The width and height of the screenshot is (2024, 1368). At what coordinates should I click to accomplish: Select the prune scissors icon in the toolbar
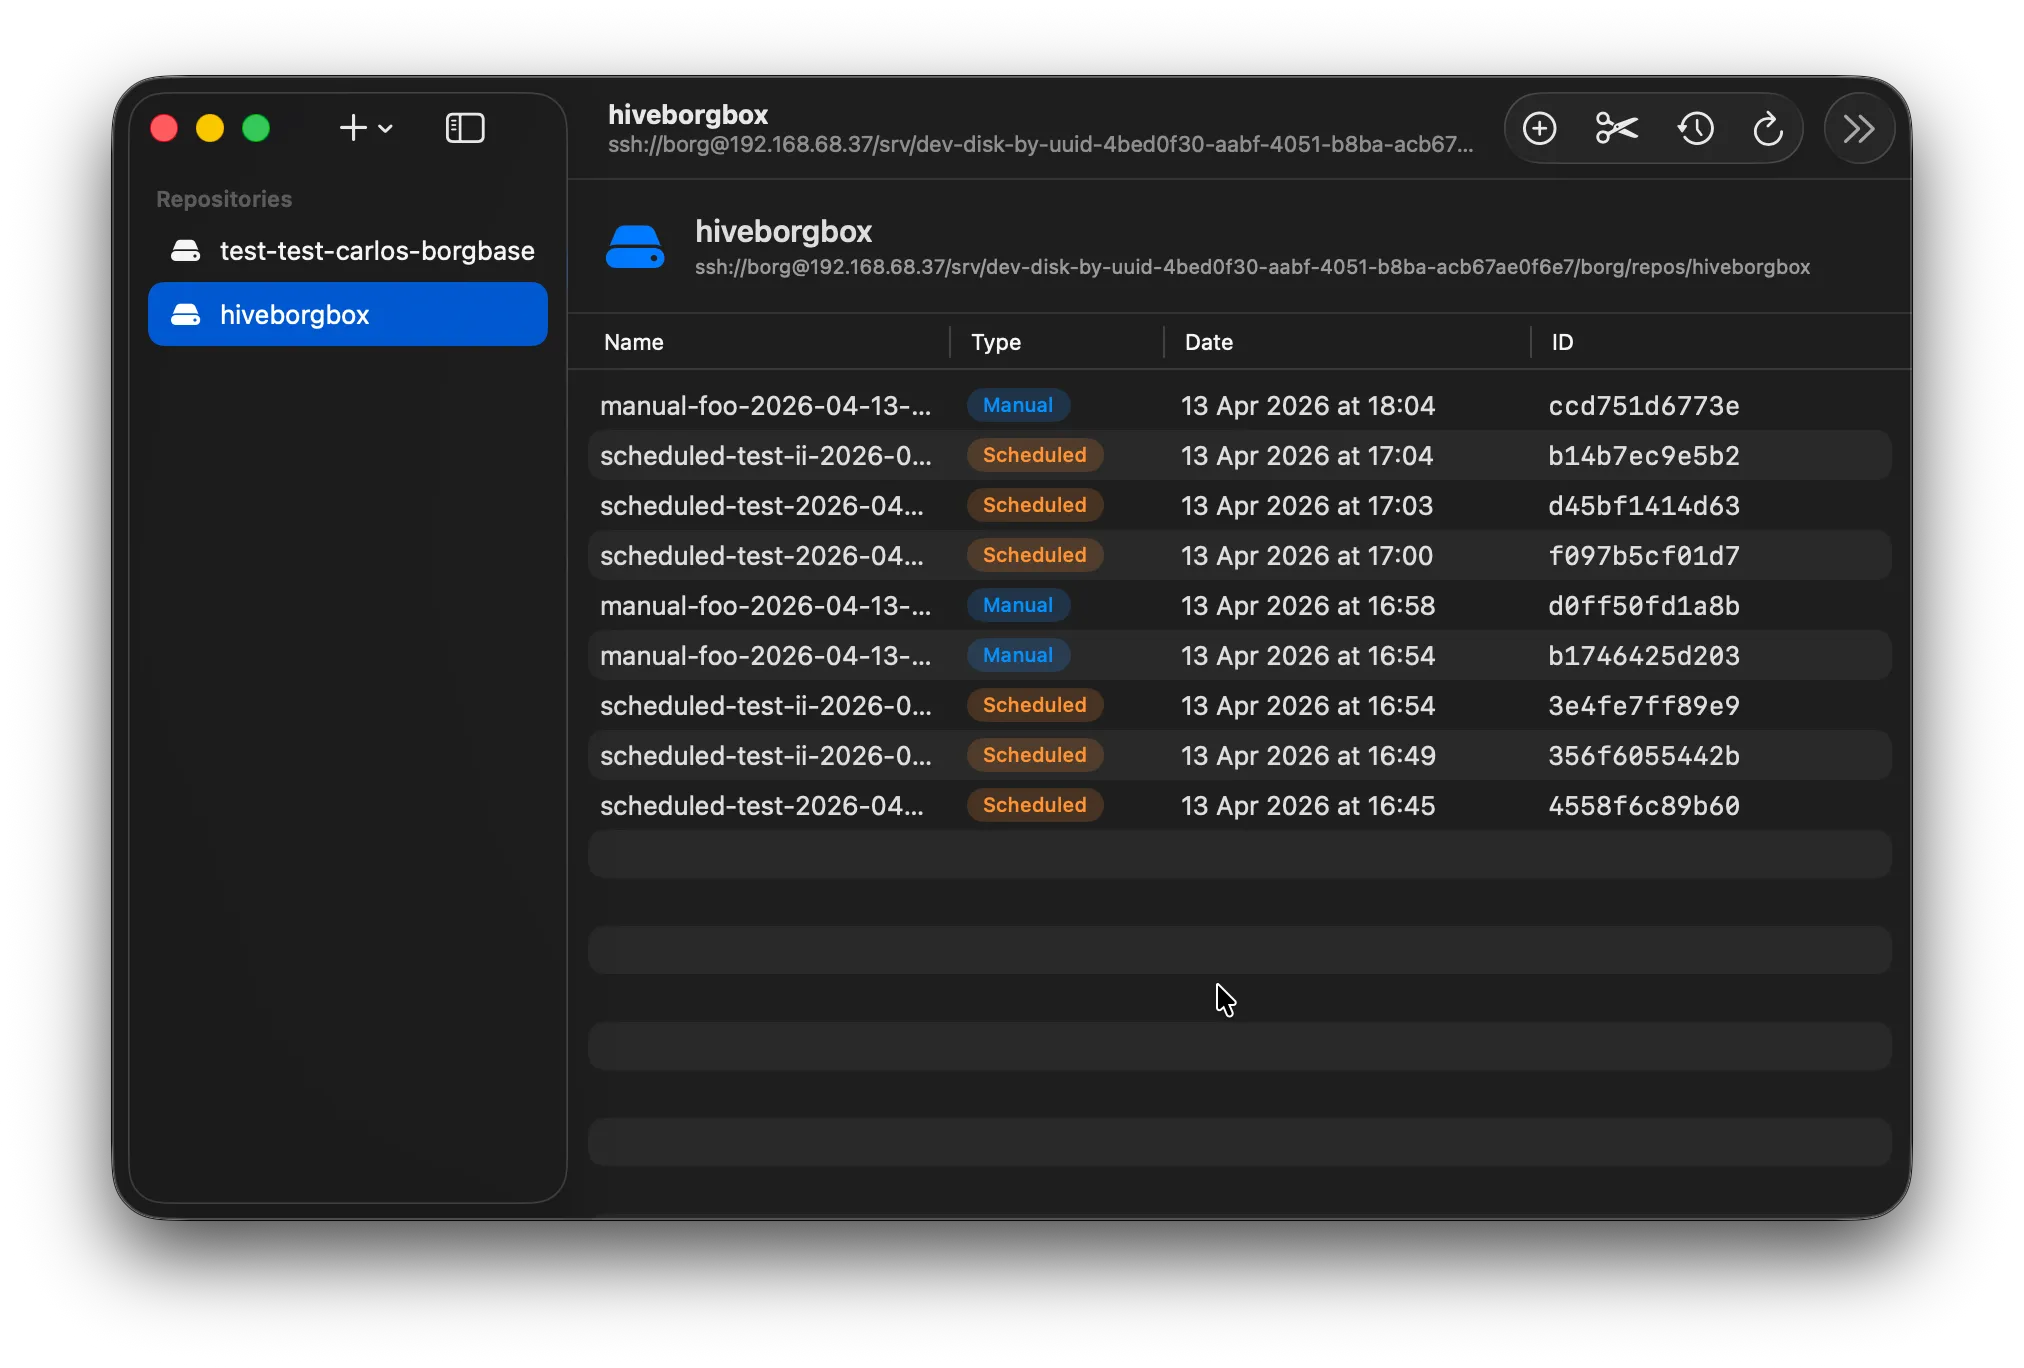[1615, 128]
